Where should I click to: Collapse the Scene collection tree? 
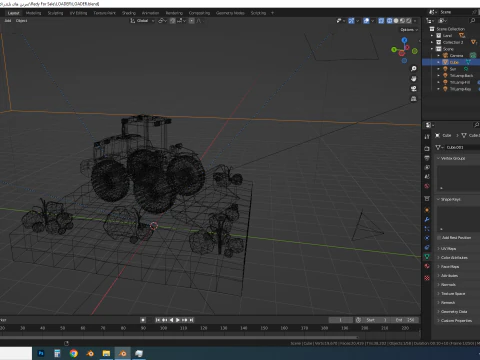432,49
